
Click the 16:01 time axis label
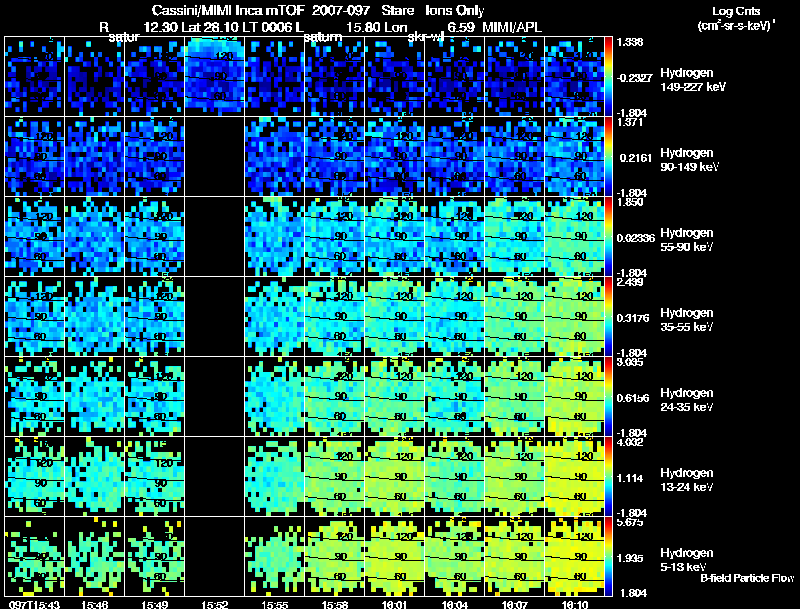point(395,604)
